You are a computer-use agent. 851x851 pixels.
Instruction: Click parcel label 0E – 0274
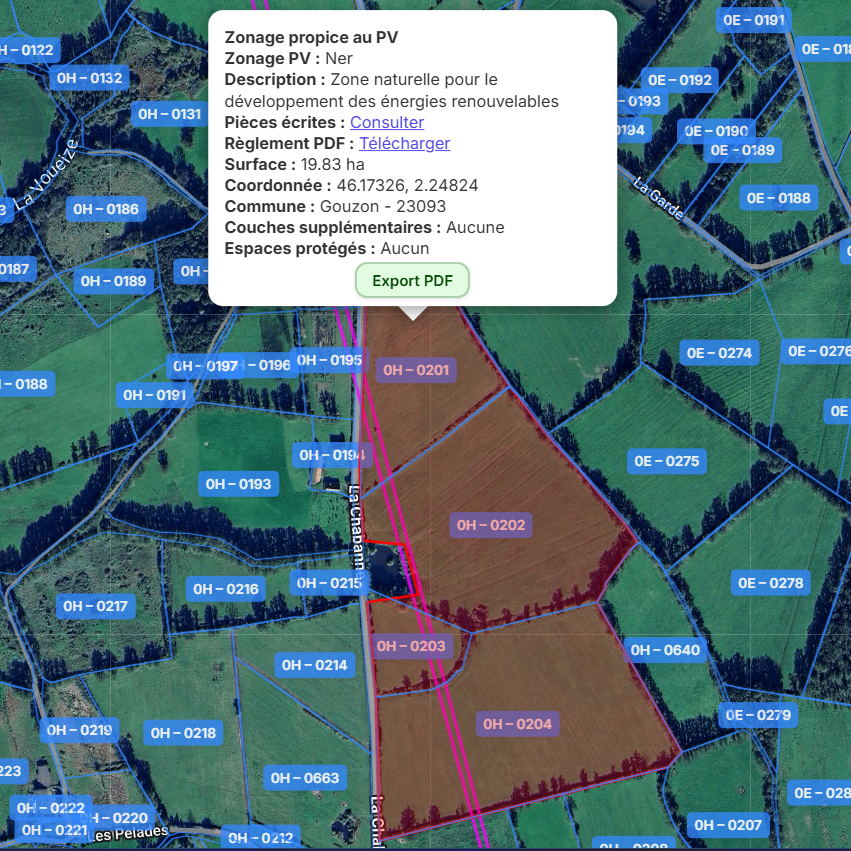click(x=719, y=353)
